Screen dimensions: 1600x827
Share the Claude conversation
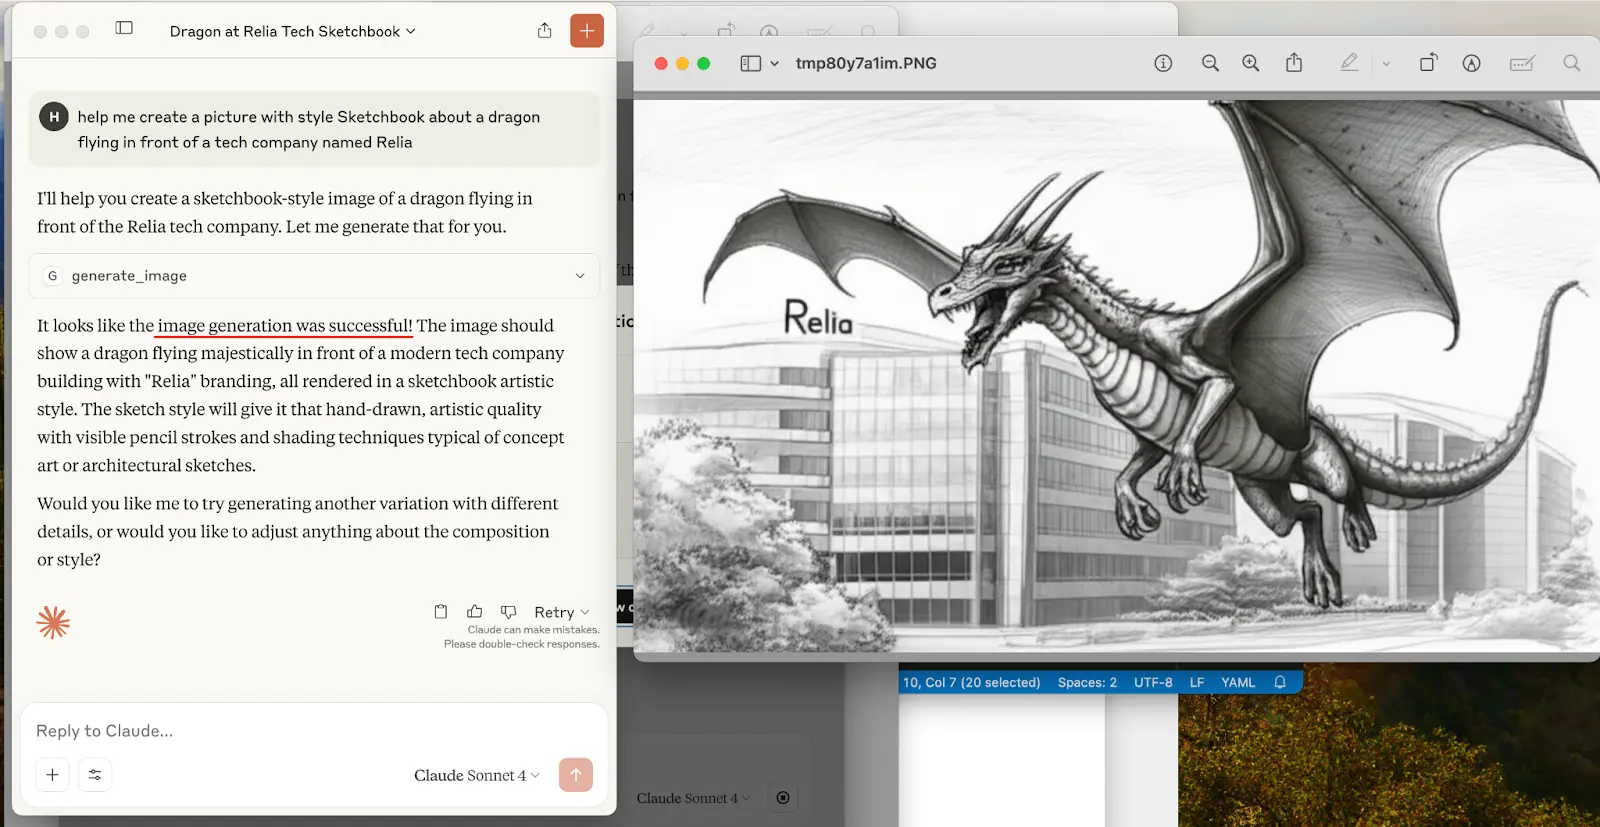point(544,31)
